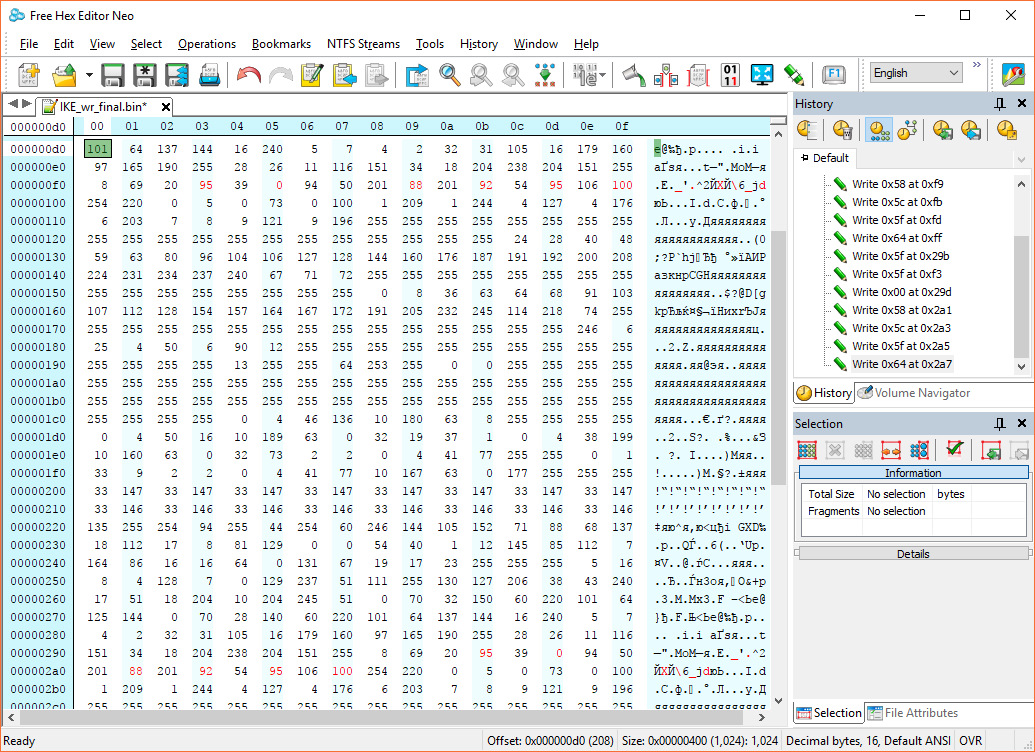Apply selection with the green checkmark icon
The height and width of the screenshot is (752, 1035).
tap(954, 450)
